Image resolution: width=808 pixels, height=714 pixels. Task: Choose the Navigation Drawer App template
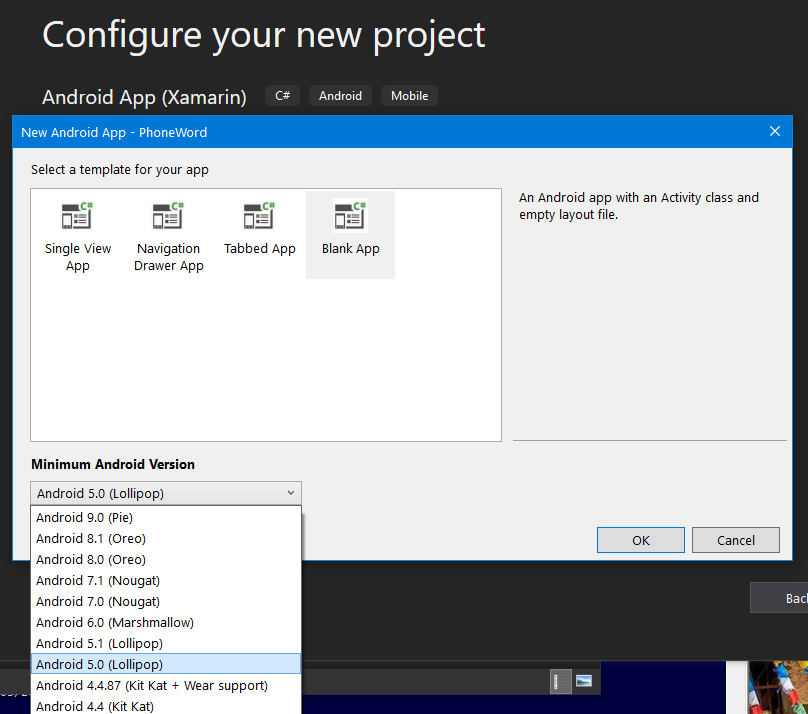168,217
